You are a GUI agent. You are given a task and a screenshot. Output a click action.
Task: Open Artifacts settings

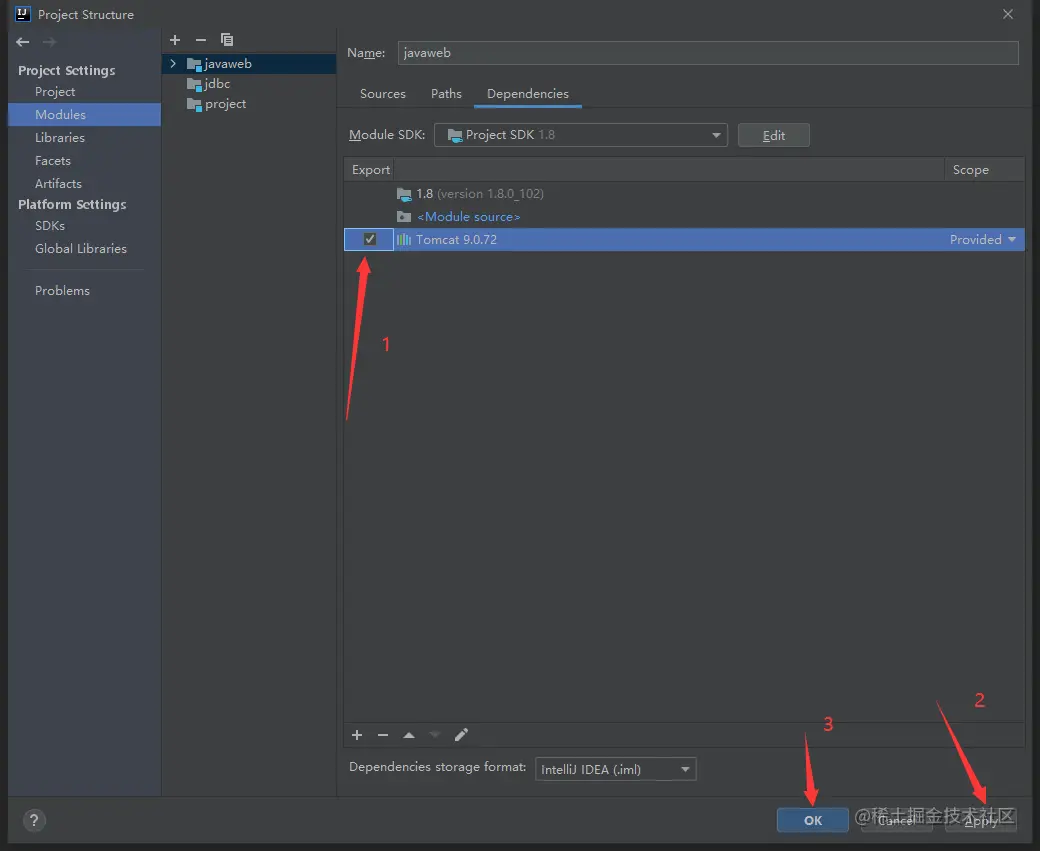(x=58, y=184)
